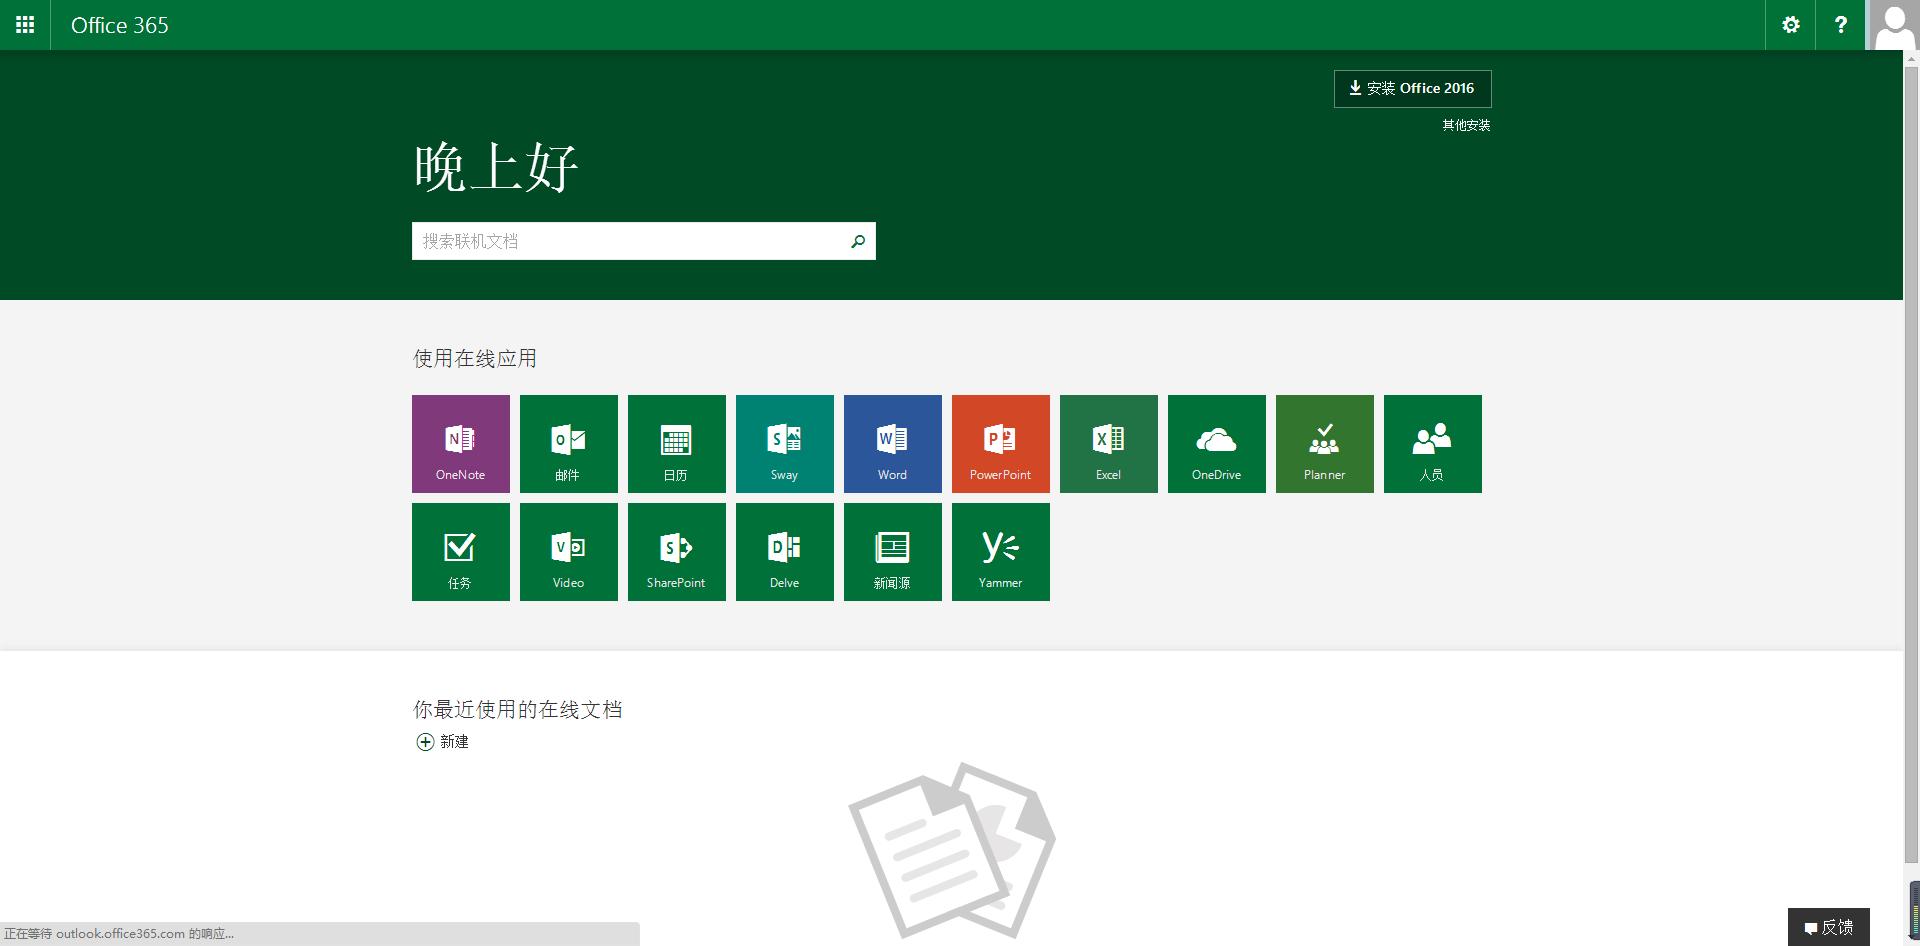Screen dimensions: 1920x946
Task: Open the Planner app
Action: click(1324, 443)
